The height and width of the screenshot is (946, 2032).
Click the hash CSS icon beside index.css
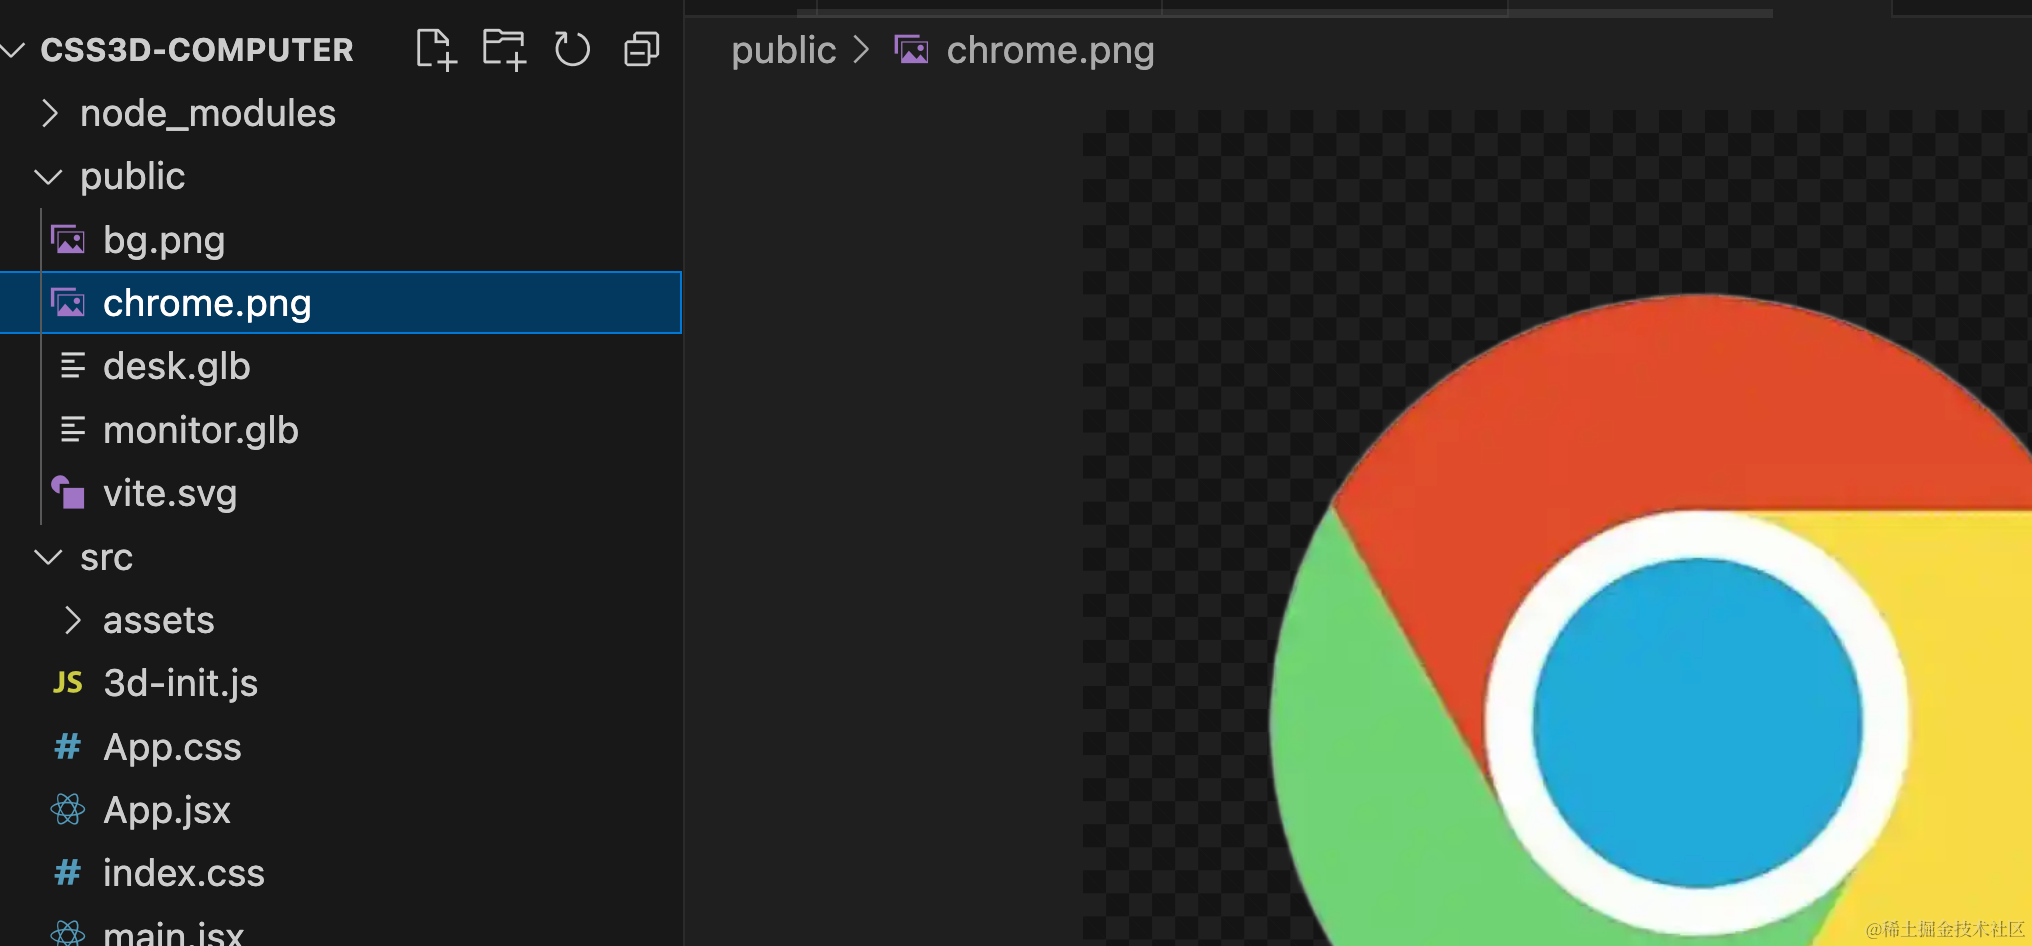pyautogui.click(x=67, y=873)
